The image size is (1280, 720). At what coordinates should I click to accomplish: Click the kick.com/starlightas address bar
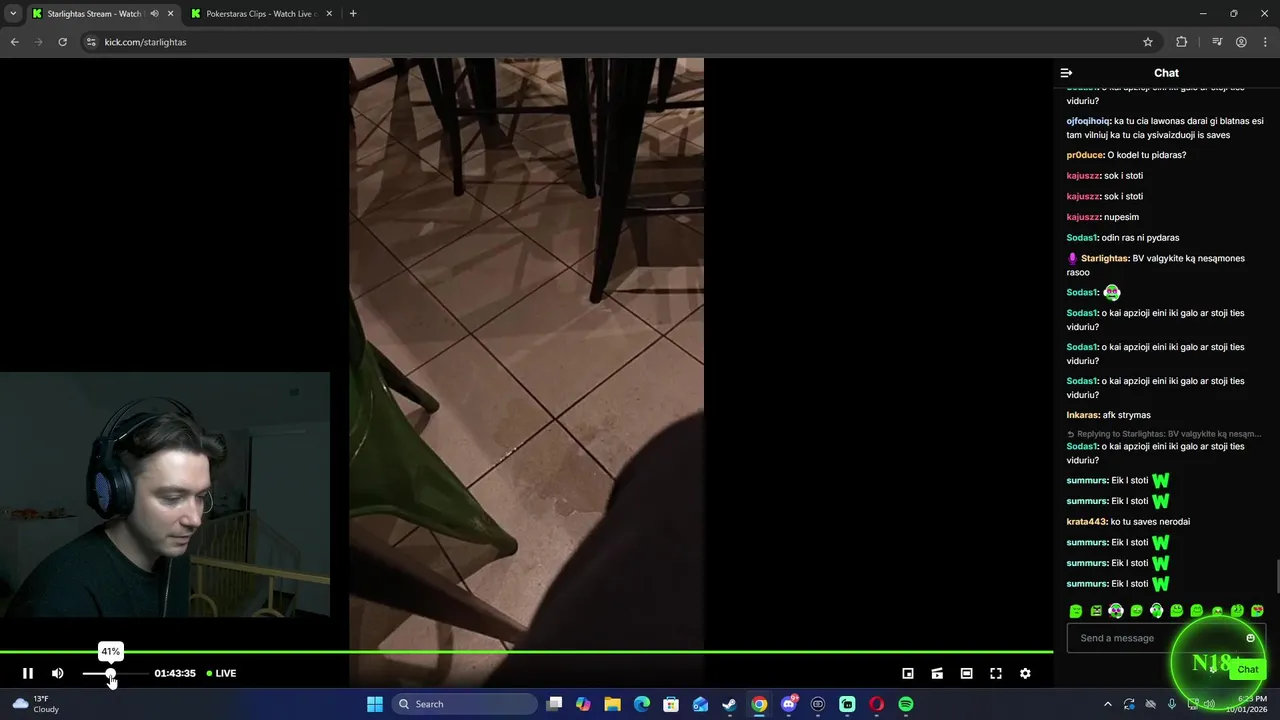[x=620, y=42]
